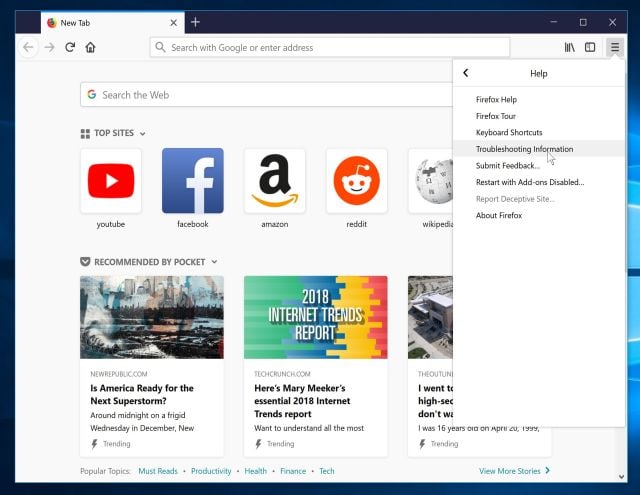Open the YouTube top site tile
Image resolution: width=640 pixels, height=495 pixels.
point(111,181)
